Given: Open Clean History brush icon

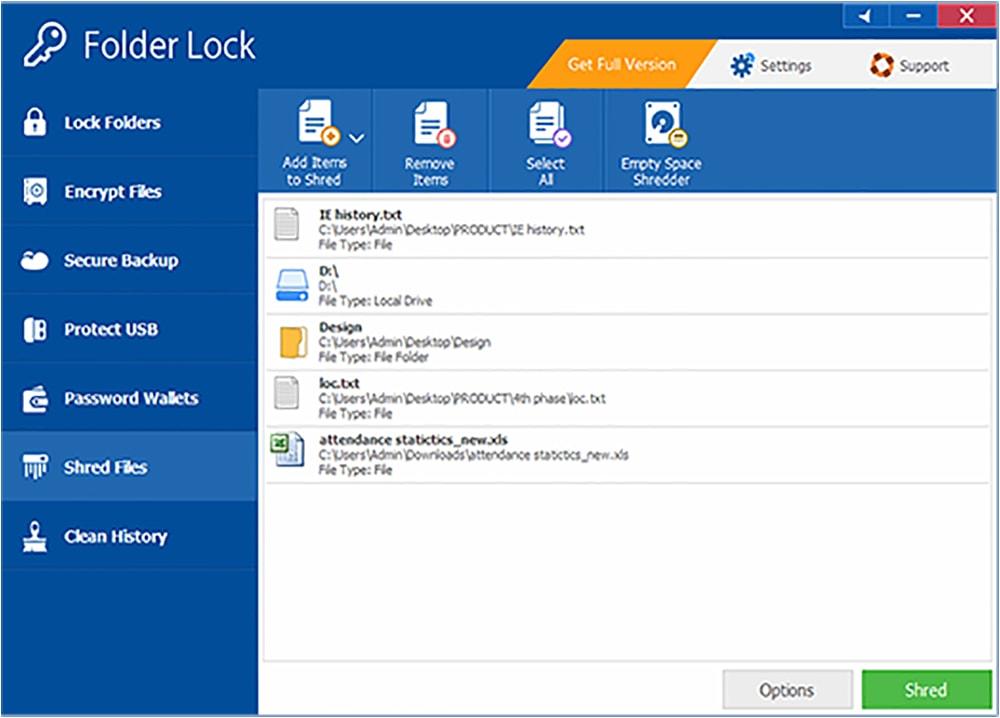Looking at the screenshot, I should [34, 536].
